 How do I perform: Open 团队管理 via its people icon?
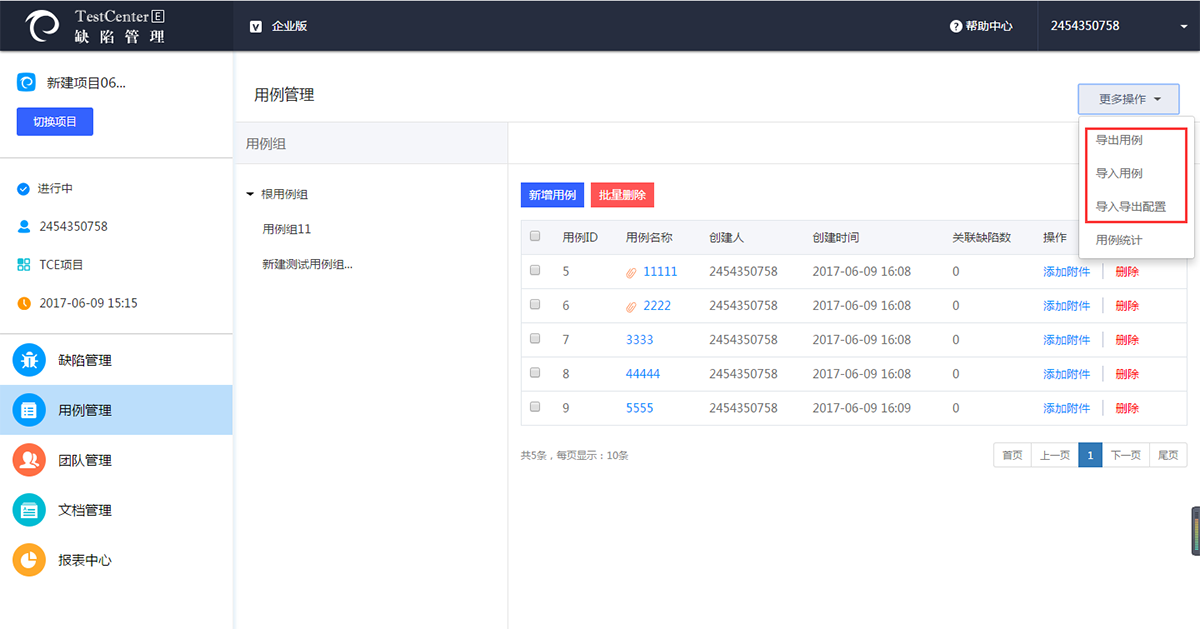point(29,460)
